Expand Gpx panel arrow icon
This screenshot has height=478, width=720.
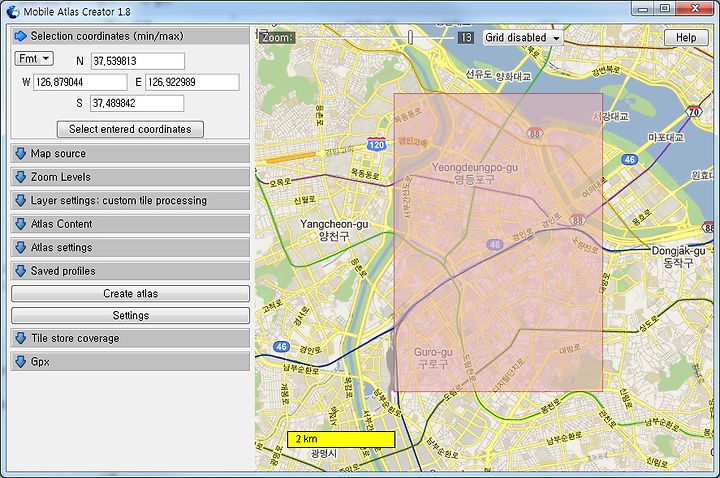[21, 362]
